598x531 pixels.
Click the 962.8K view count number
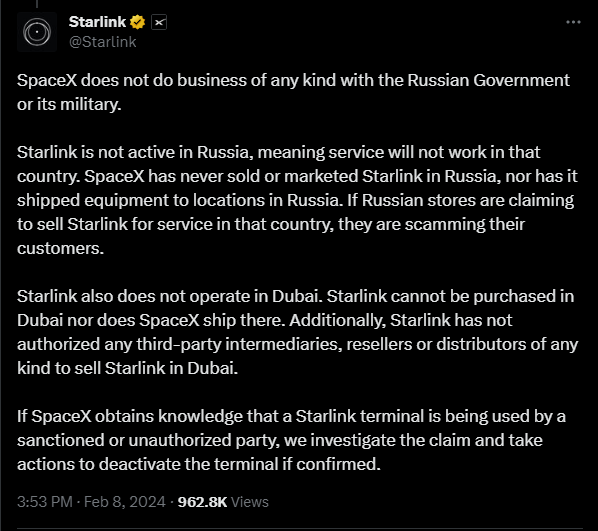(203, 502)
